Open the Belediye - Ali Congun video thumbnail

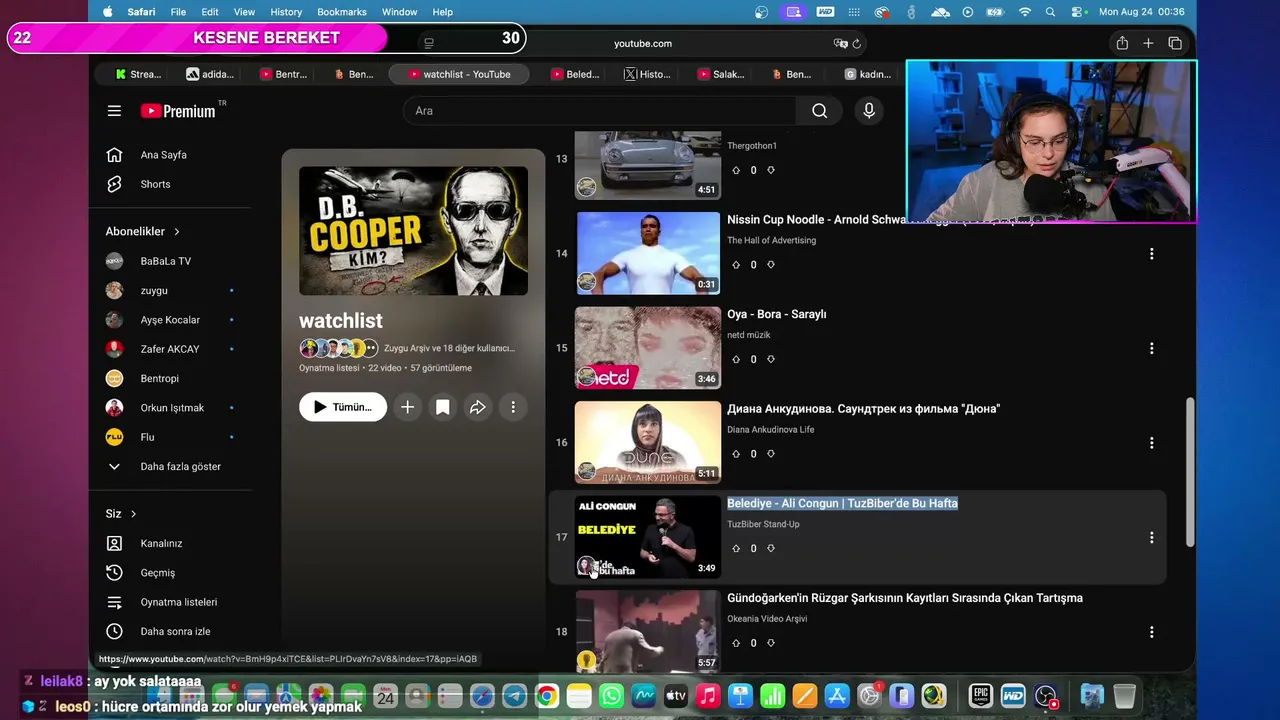click(648, 537)
